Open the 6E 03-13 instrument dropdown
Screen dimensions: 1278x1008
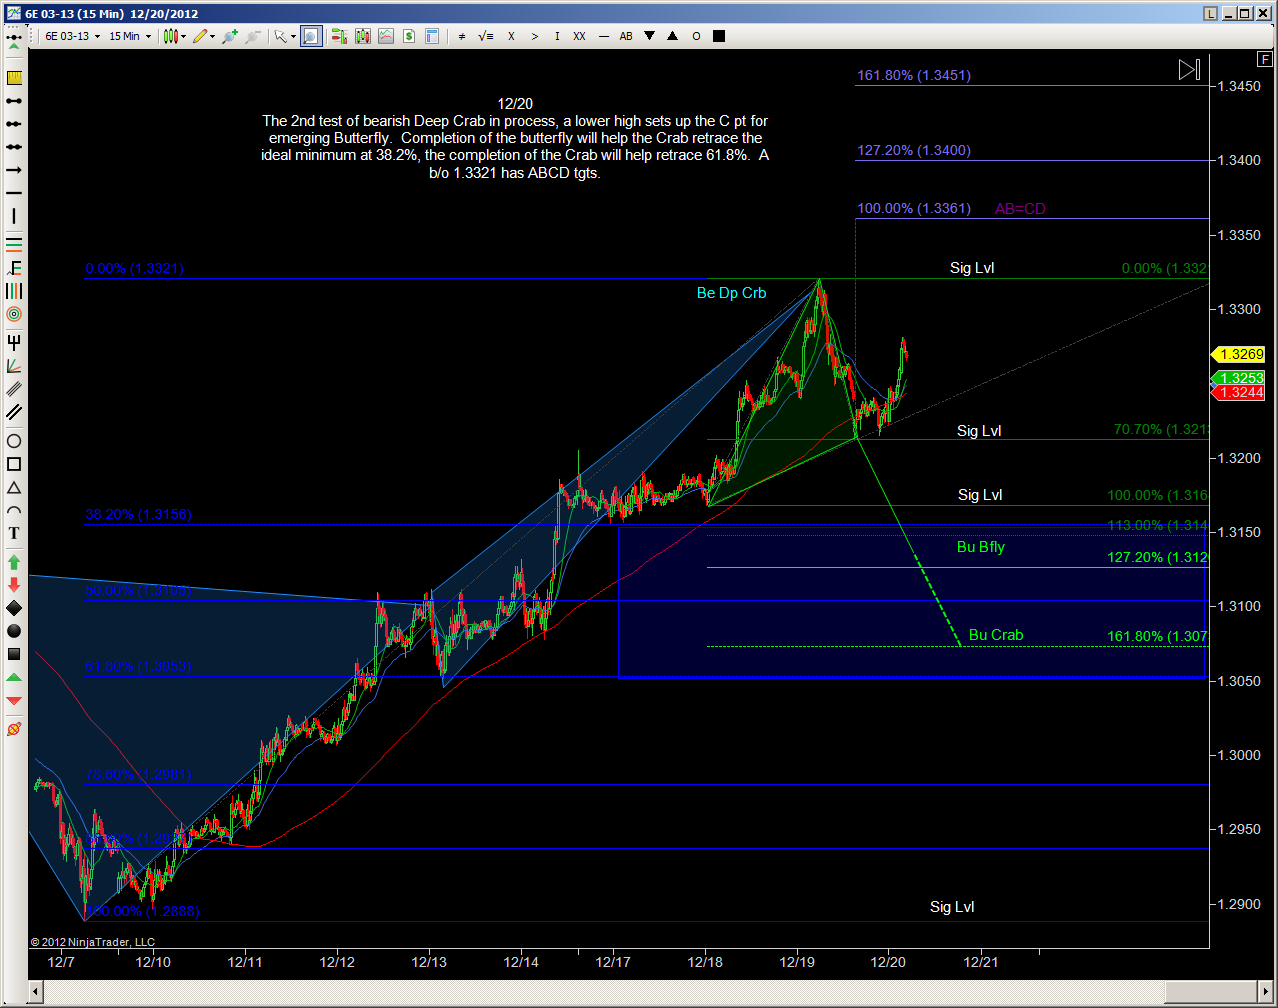pyautogui.click(x=72, y=36)
